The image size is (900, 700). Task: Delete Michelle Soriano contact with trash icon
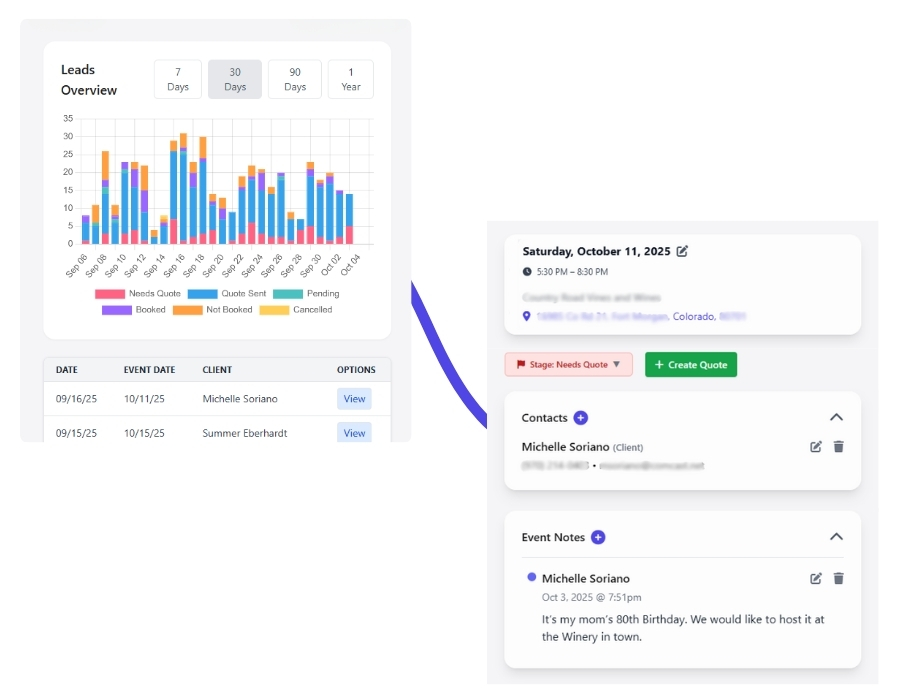838,447
